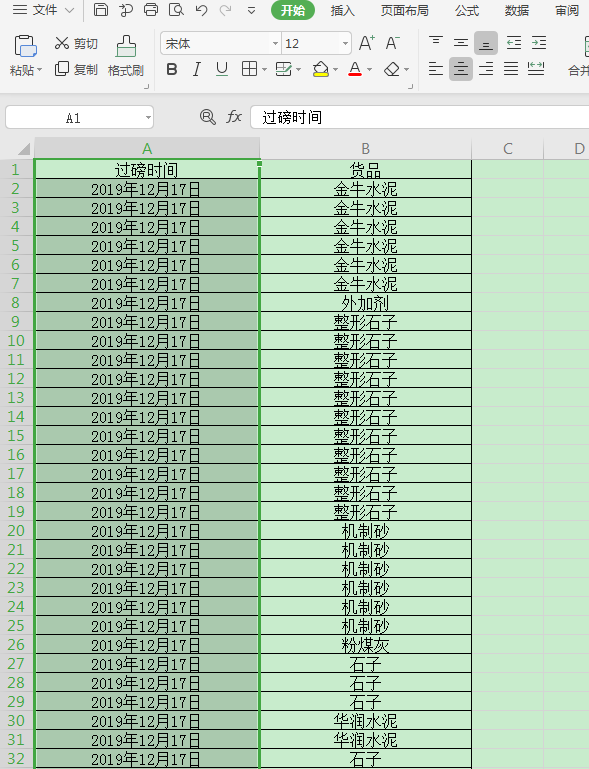Select column B header

365,148
